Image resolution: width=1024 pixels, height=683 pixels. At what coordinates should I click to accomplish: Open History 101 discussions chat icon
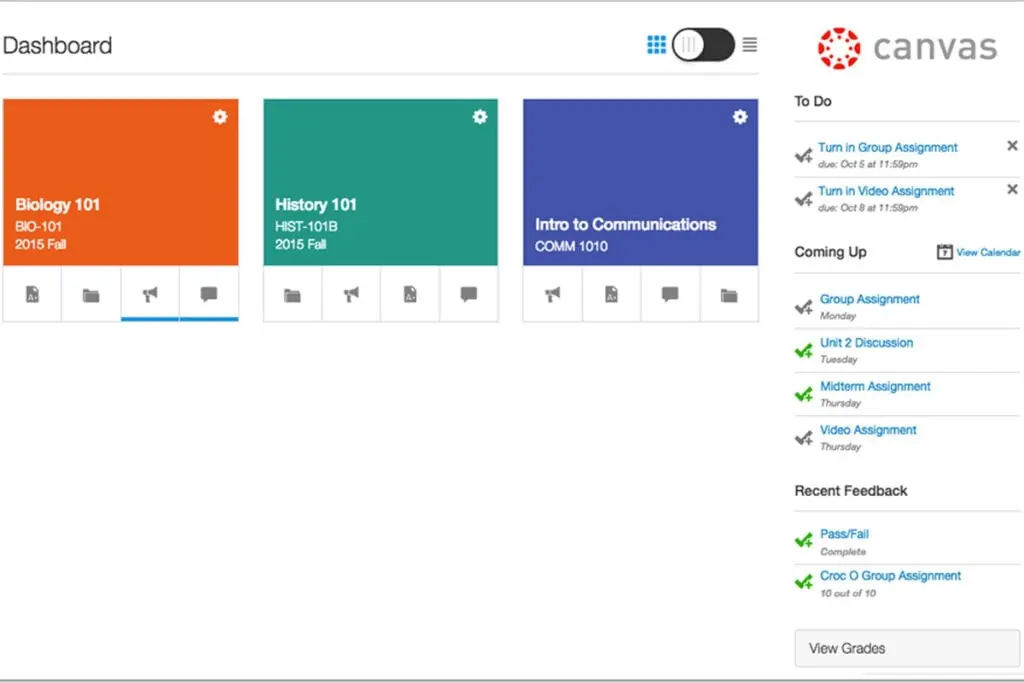pyautogui.click(x=469, y=294)
